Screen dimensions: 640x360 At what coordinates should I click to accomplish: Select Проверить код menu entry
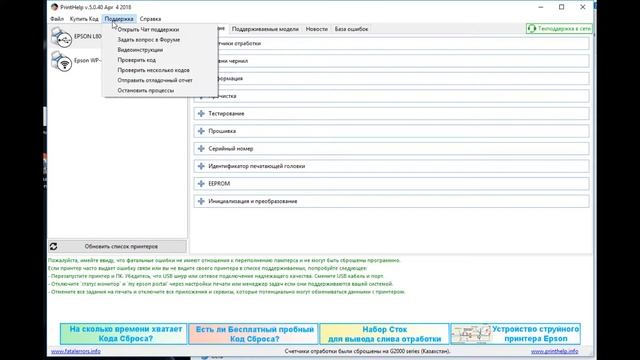click(136, 60)
